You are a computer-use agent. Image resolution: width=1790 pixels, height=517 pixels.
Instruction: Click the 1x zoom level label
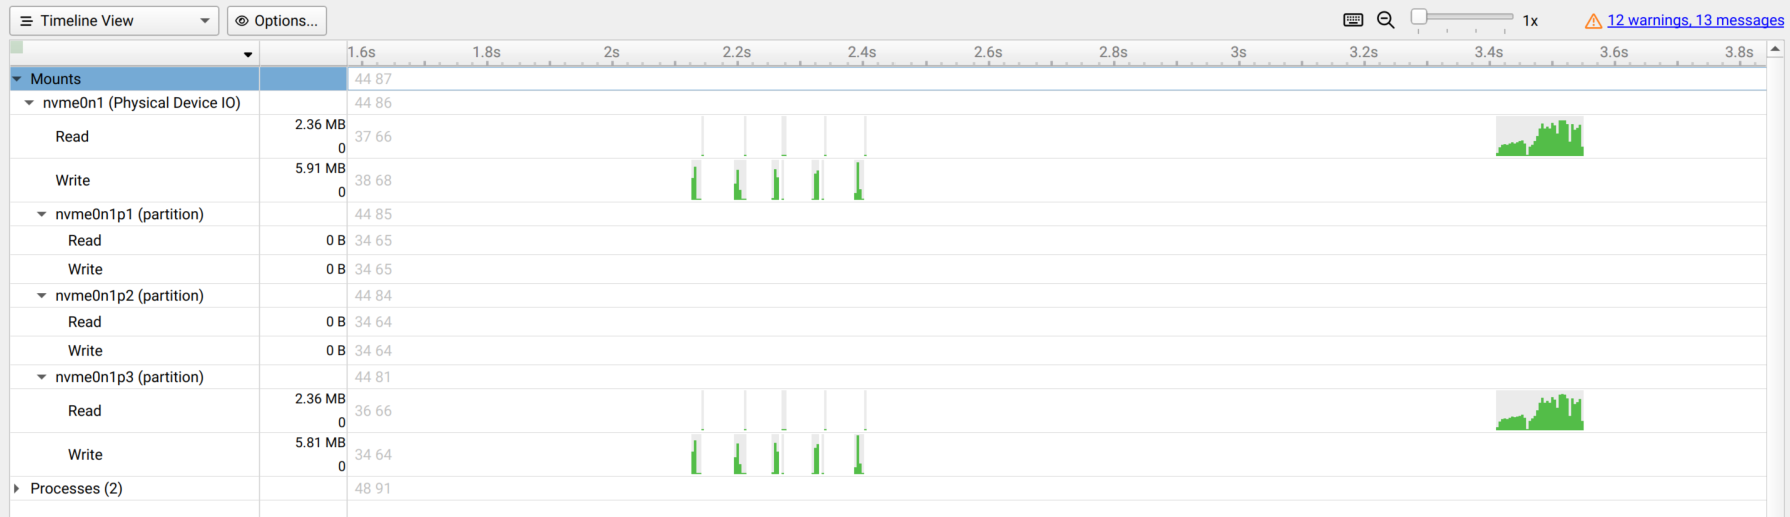(1530, 21)
